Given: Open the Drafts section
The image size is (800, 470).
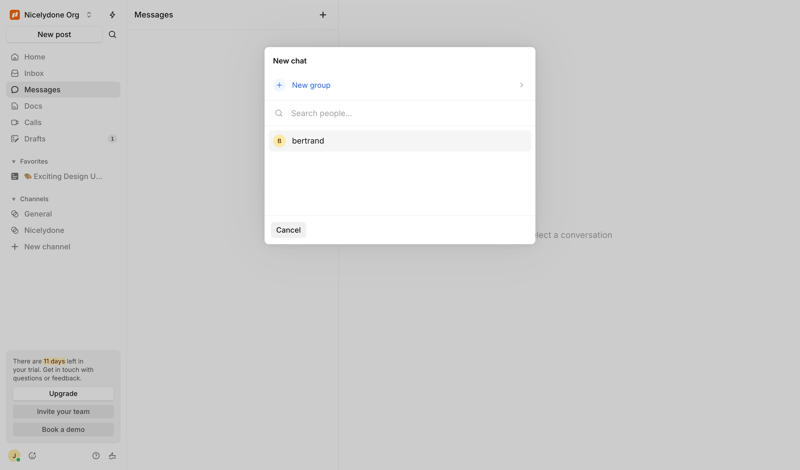Looking at the screenshot, I should click(x=35, y=139).
